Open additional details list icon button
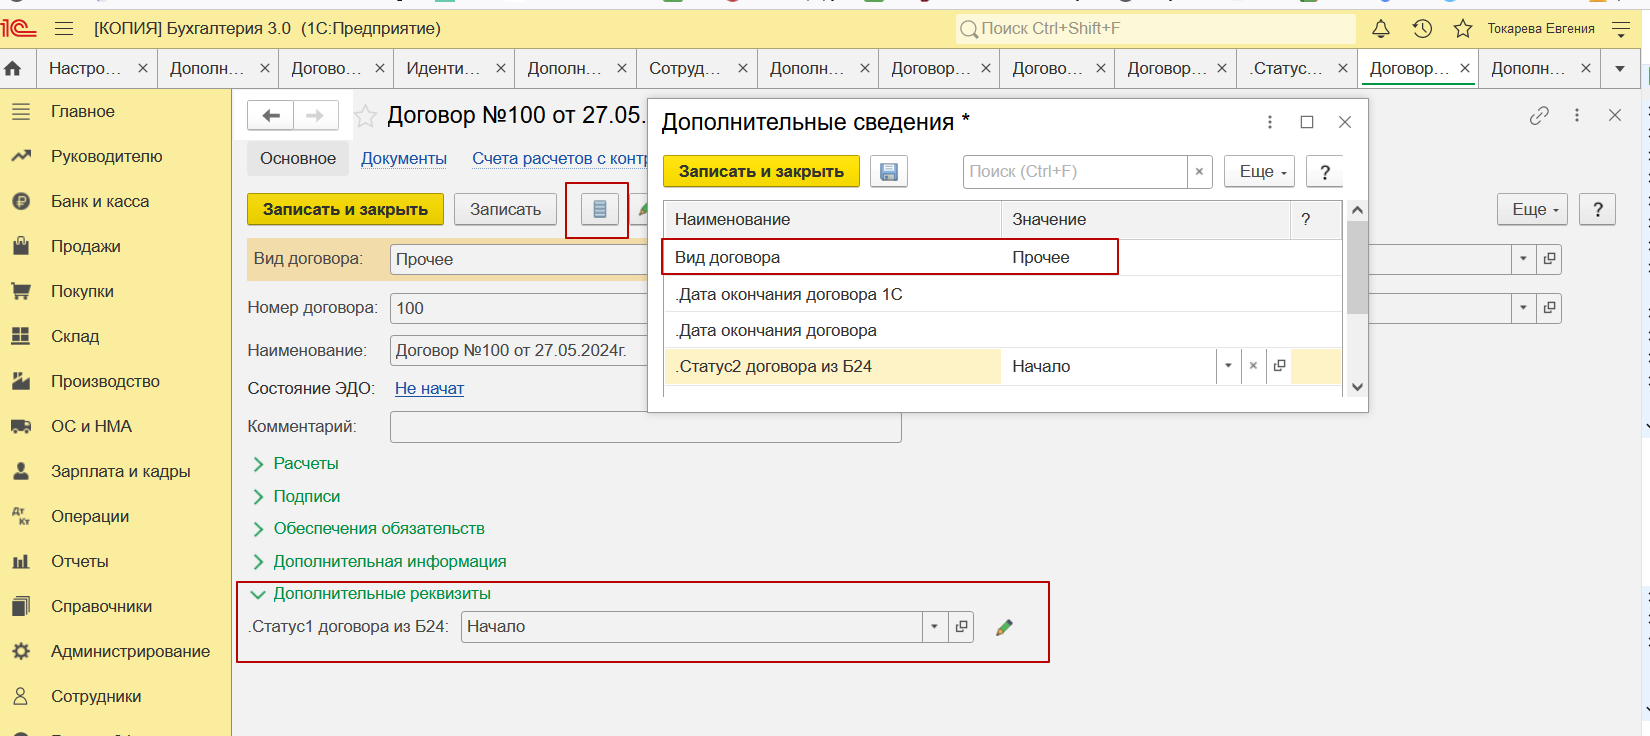This screenshot has height=736, width=1650. (599, 209)
